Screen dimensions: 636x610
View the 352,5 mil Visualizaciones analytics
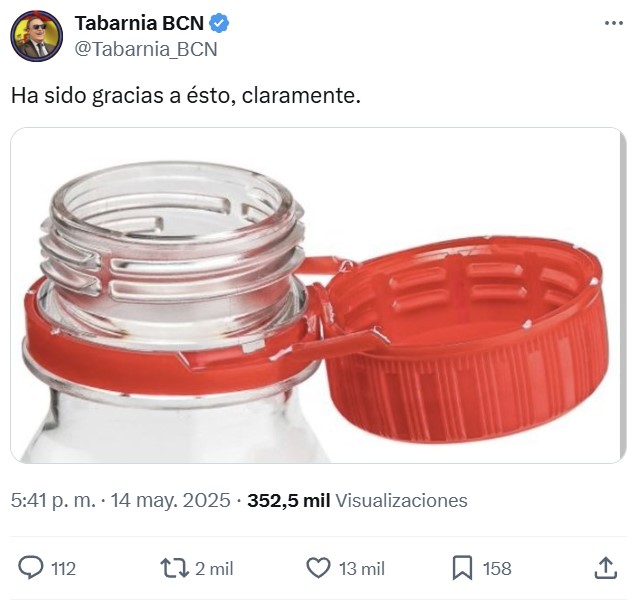[357, 500]
